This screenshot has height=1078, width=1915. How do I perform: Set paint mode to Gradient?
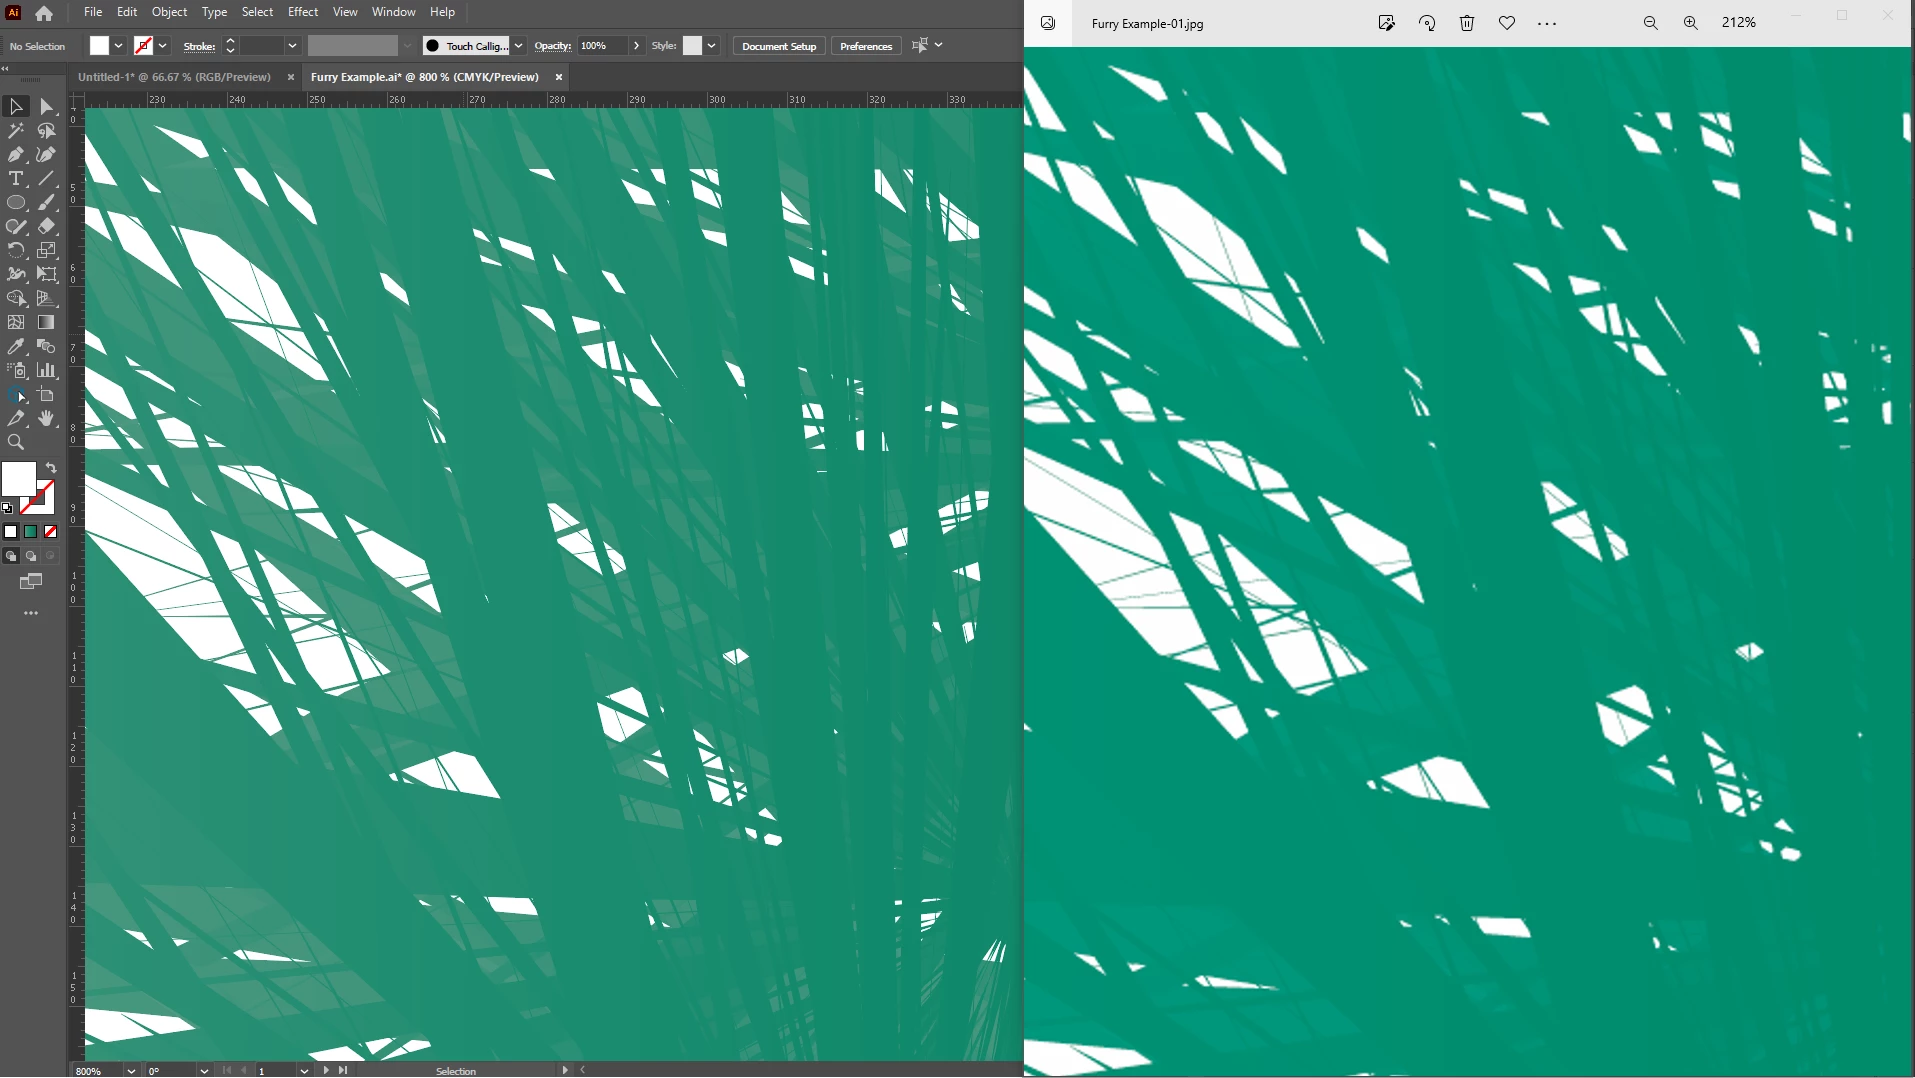pyautogui.click(x=31, y=532)
